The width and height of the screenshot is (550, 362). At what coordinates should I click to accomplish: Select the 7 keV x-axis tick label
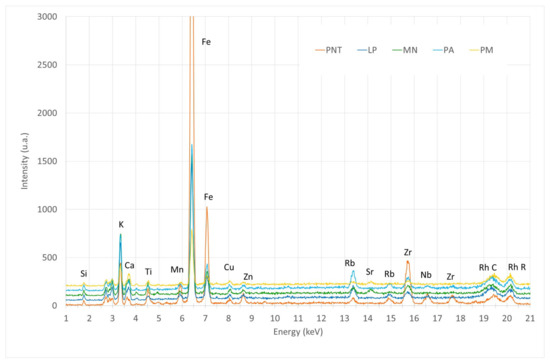[x=205, y=318]
